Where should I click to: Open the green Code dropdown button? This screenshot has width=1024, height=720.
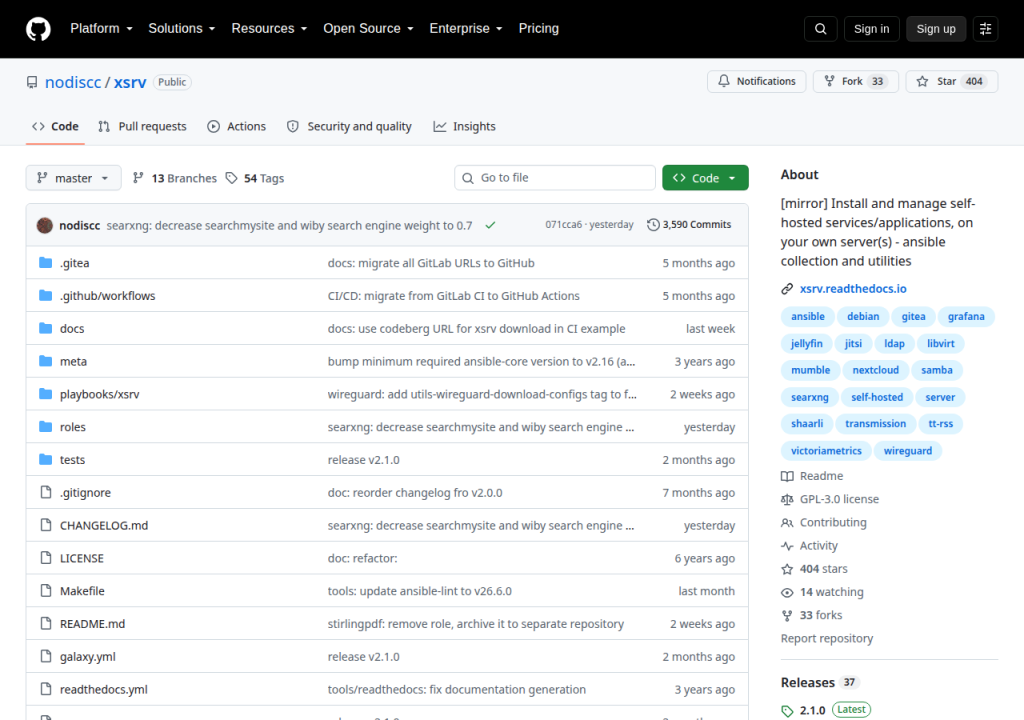[x=705, y=178]
